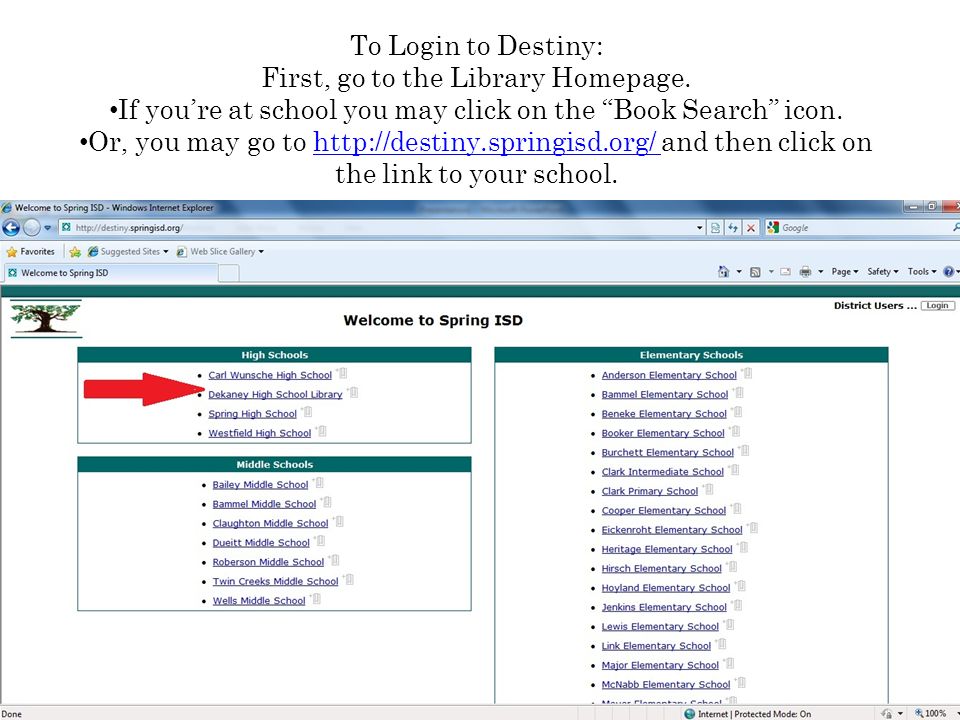Click the Read Mail icon in command bar
The width and height of the screenshot is (960, 720).
click(x=786, y=272)
